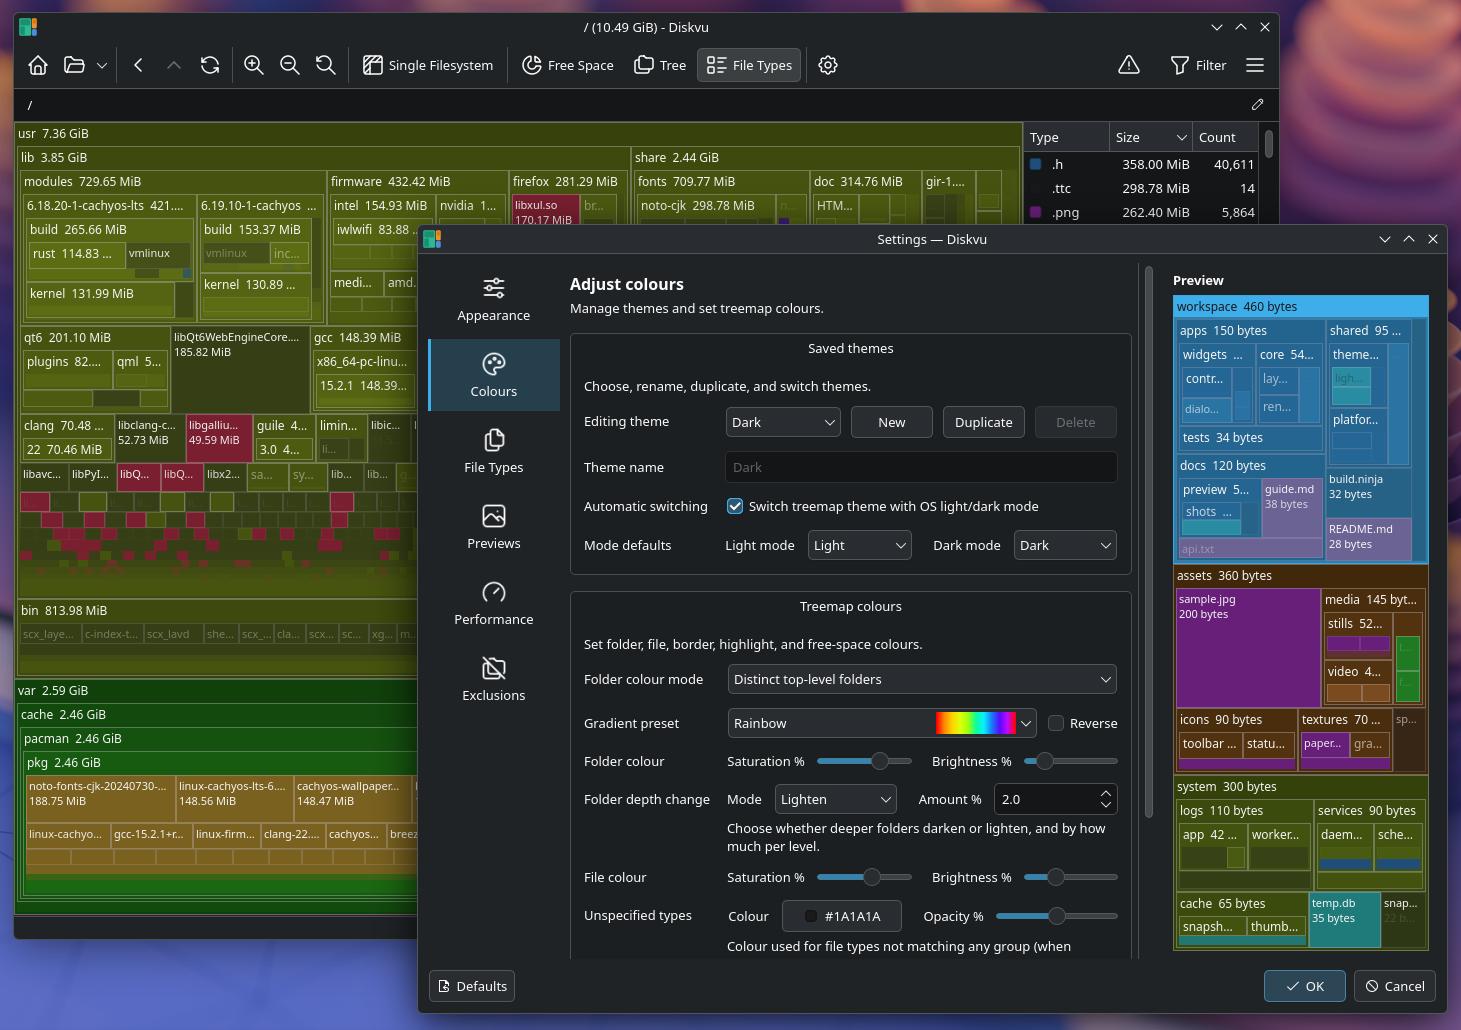Image resolution: width=1461 pixels, height=1030 pixels.
Task: Click the Amount % field showing 2.0
Action: coord(1045,799)
